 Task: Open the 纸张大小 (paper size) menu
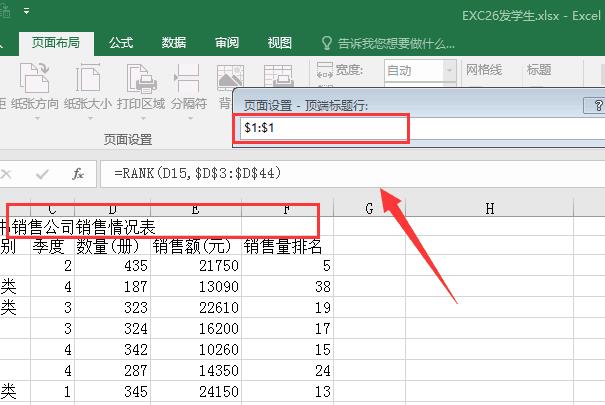point(87,88)
